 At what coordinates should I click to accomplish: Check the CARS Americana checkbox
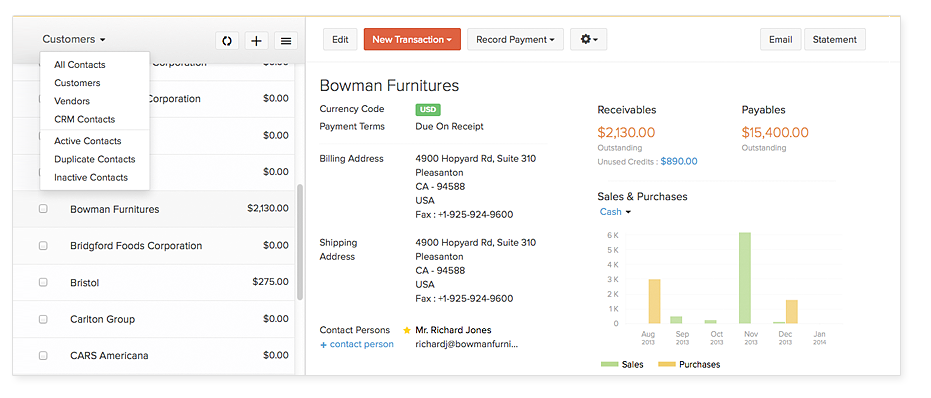pyautogui.click(x=43, y=355)
